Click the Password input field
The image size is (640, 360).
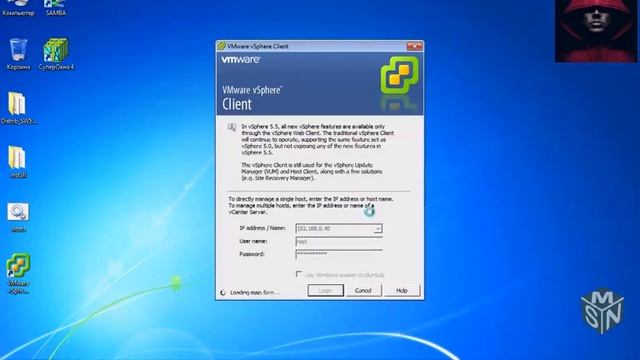pyautogui.click(x=339, y=254)
